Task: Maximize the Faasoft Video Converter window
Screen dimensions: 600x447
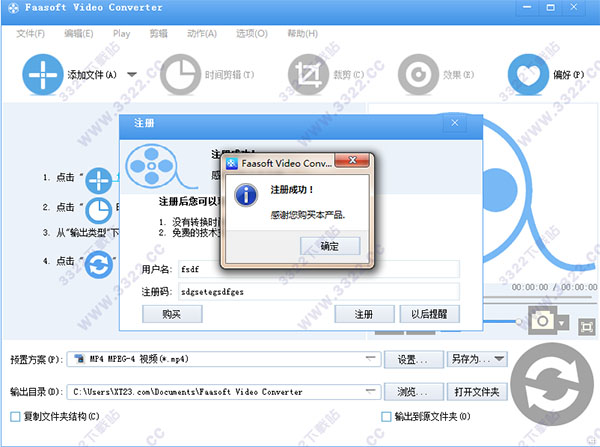Action: [550, 7]
